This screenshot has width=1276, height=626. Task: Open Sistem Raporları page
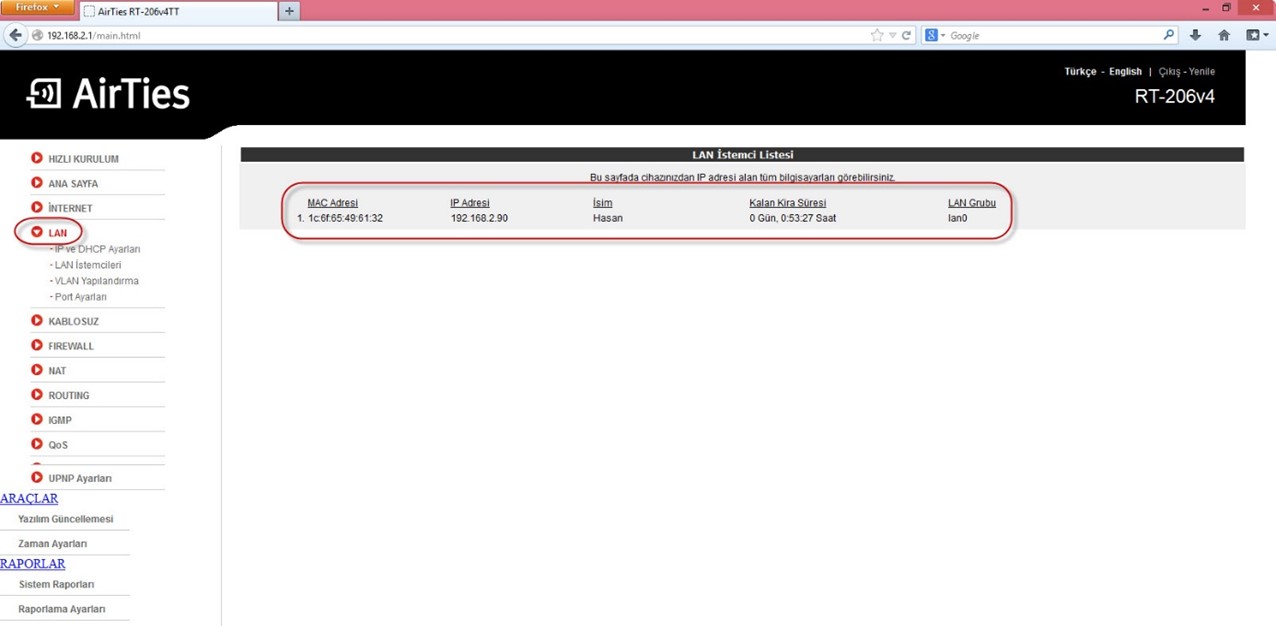[57, 584]
